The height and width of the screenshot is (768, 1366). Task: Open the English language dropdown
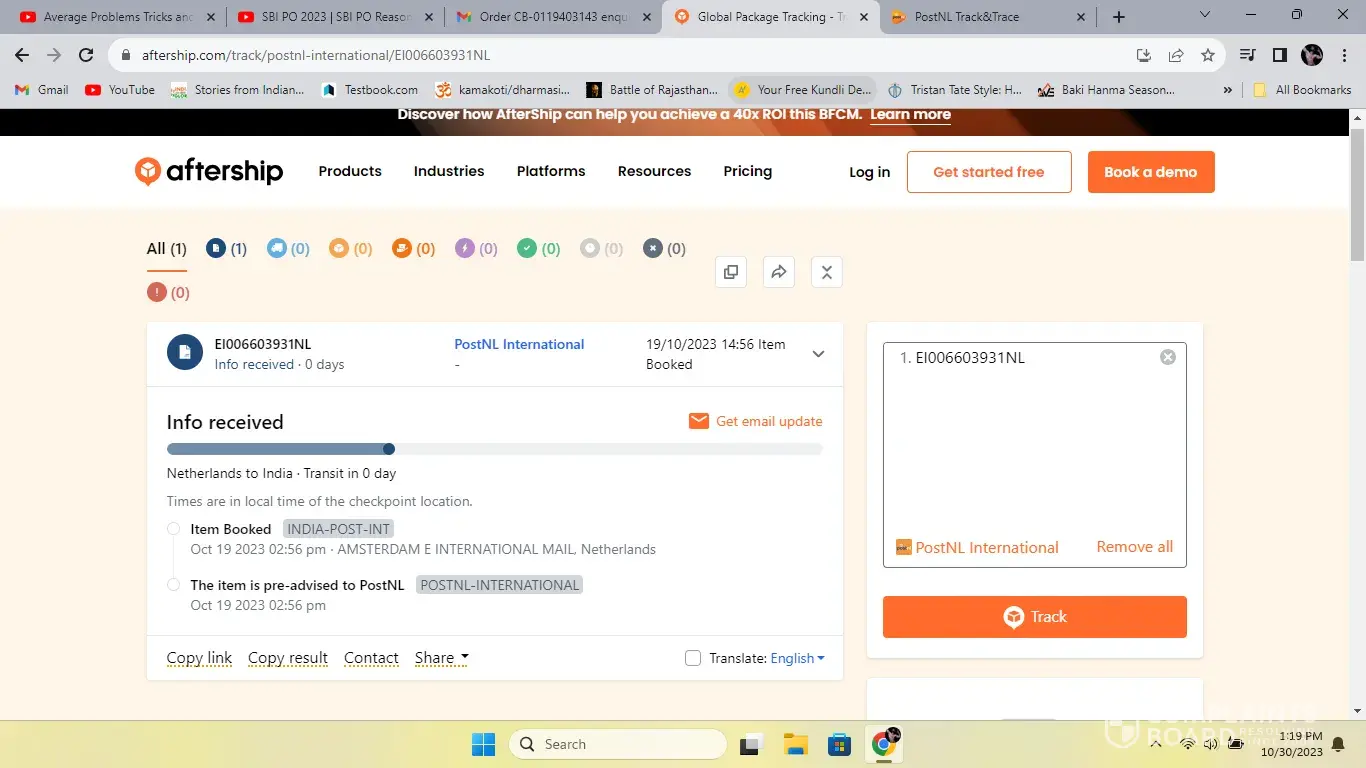[797, 658]
